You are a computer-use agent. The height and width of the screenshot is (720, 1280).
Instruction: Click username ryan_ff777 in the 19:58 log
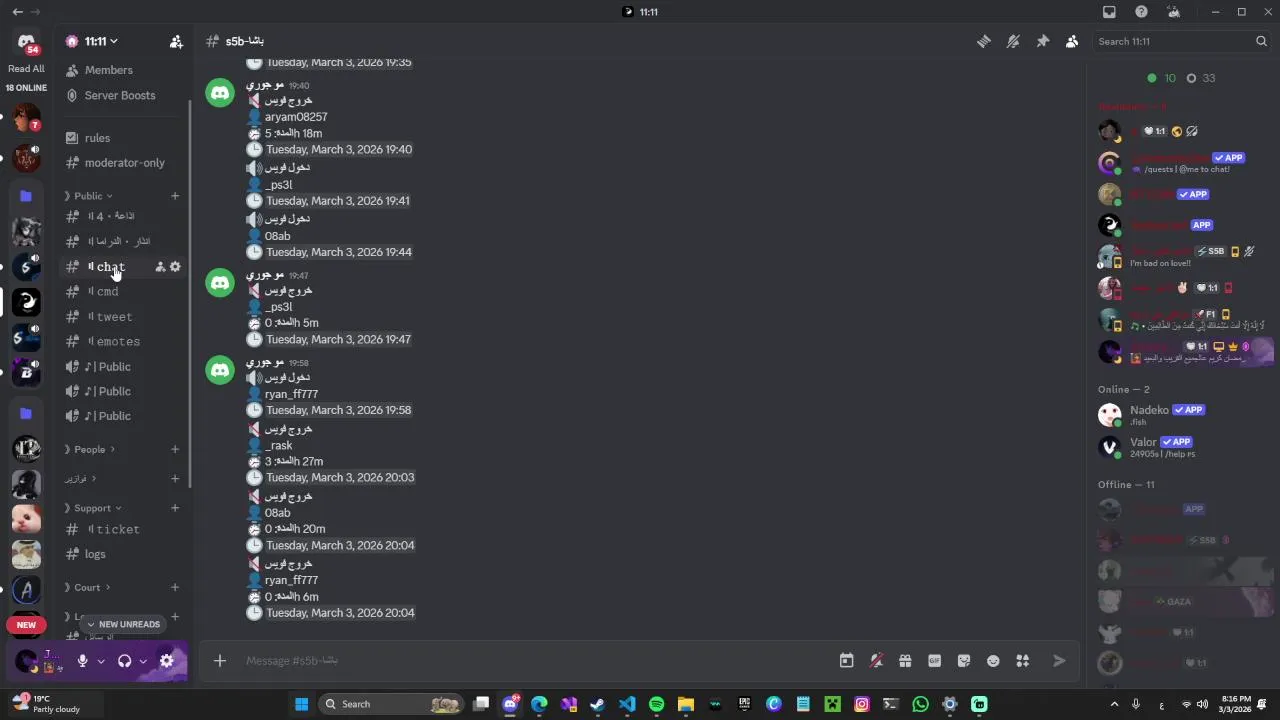[291, 394]
